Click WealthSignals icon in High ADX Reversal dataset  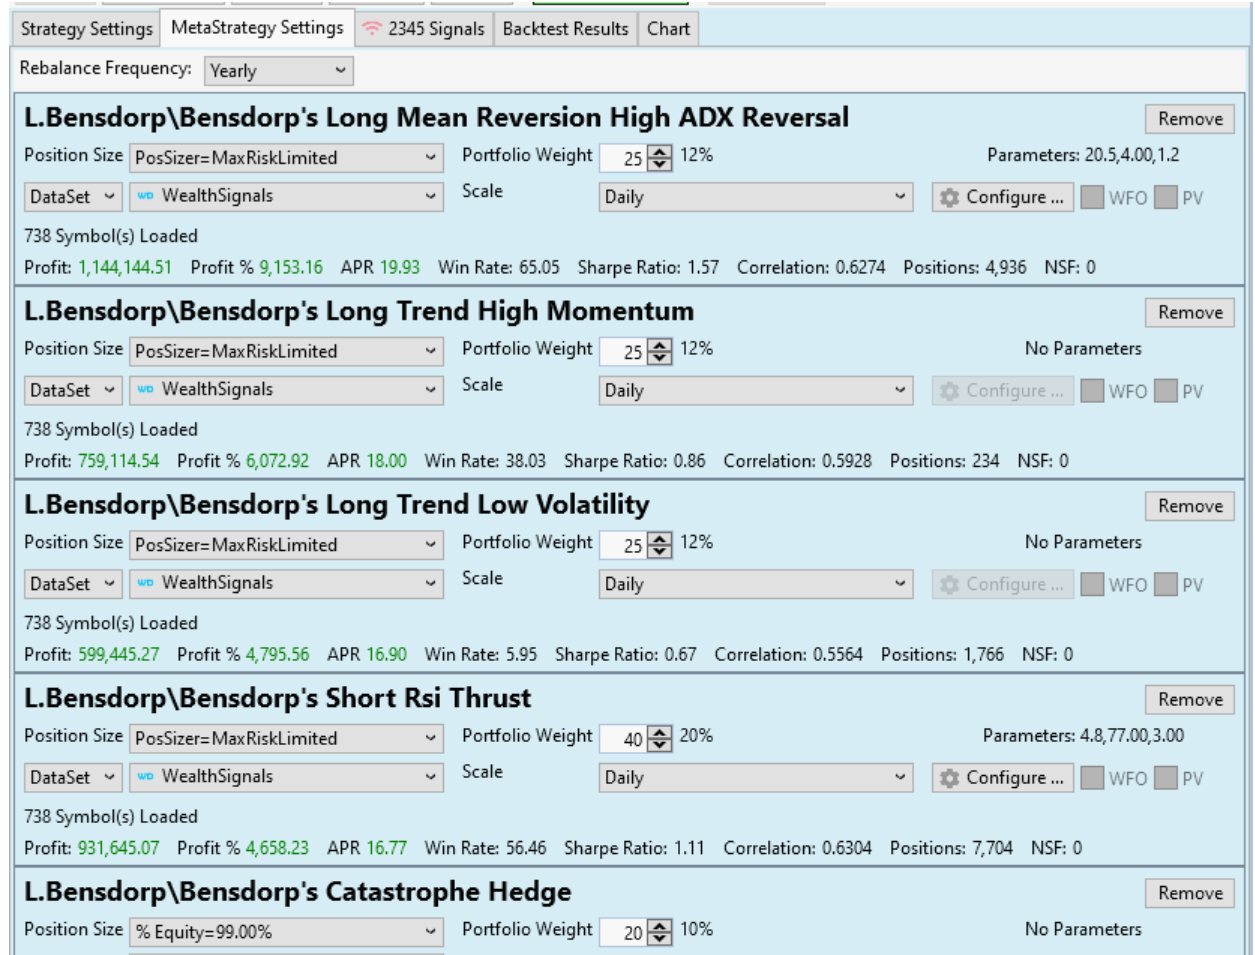[146, 196]
